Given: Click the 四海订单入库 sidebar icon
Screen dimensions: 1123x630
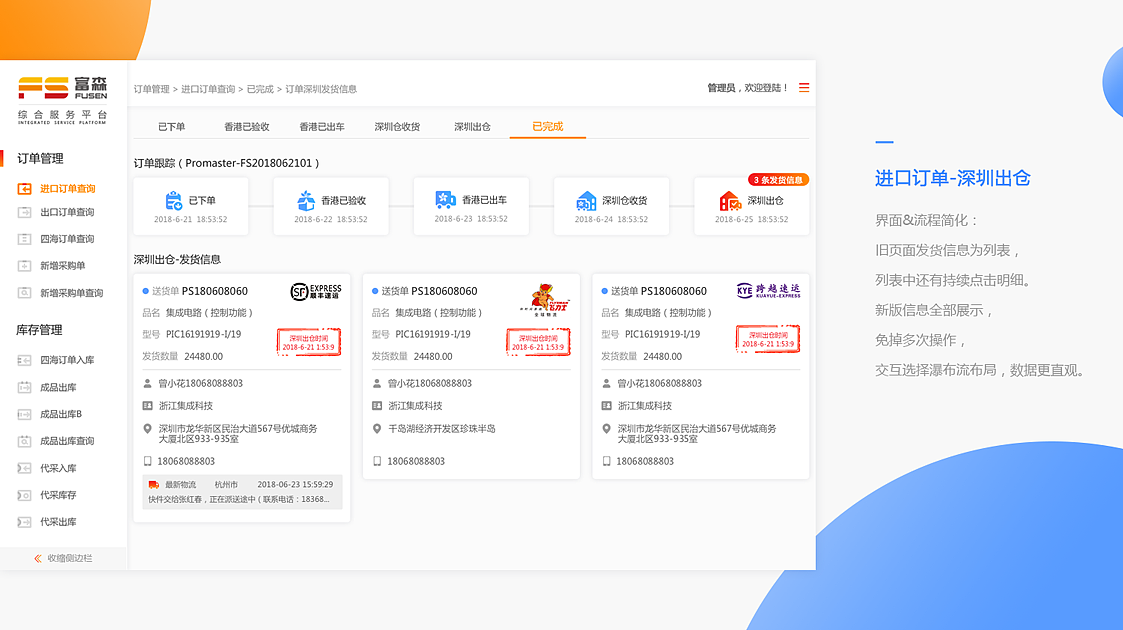Looking at the screenshot, I should (x=24, y=360).
